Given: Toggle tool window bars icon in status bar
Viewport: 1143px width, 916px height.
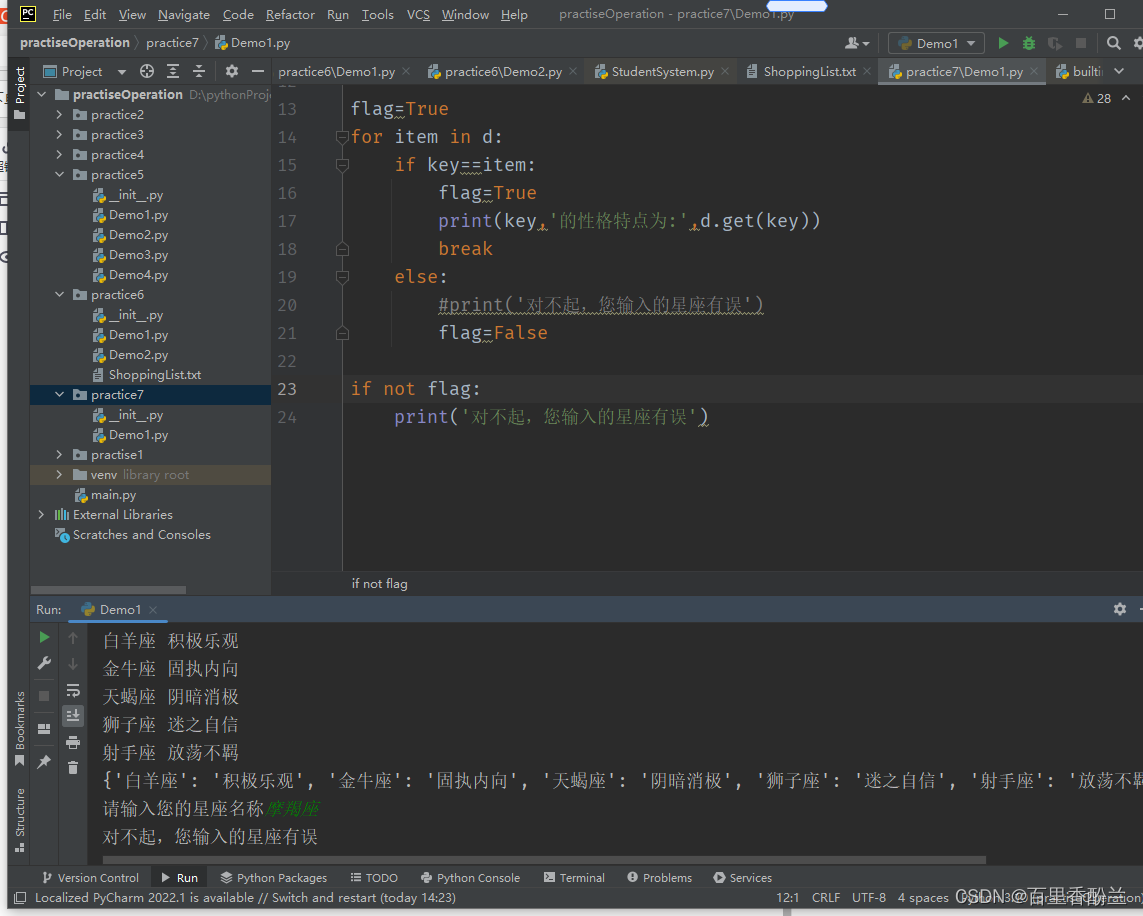Looking at the screenshot, I should pos(20,898).
